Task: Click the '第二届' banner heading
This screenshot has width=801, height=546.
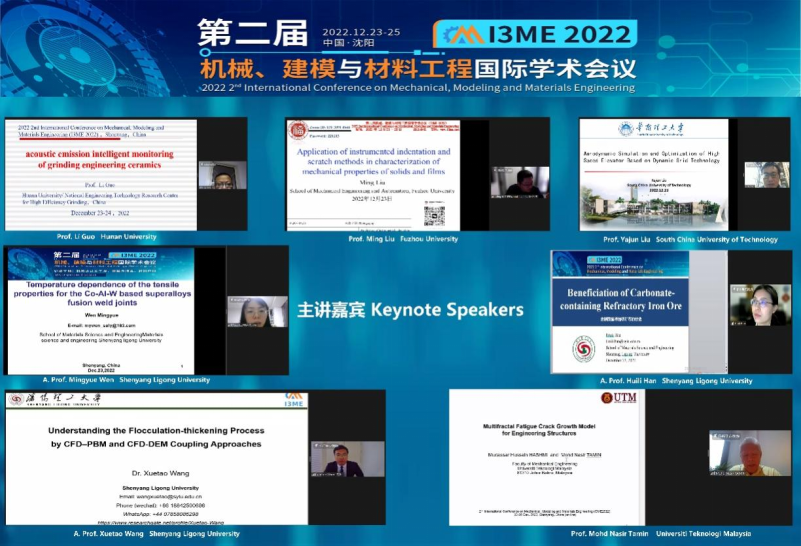Action: [x=252, y=33]
